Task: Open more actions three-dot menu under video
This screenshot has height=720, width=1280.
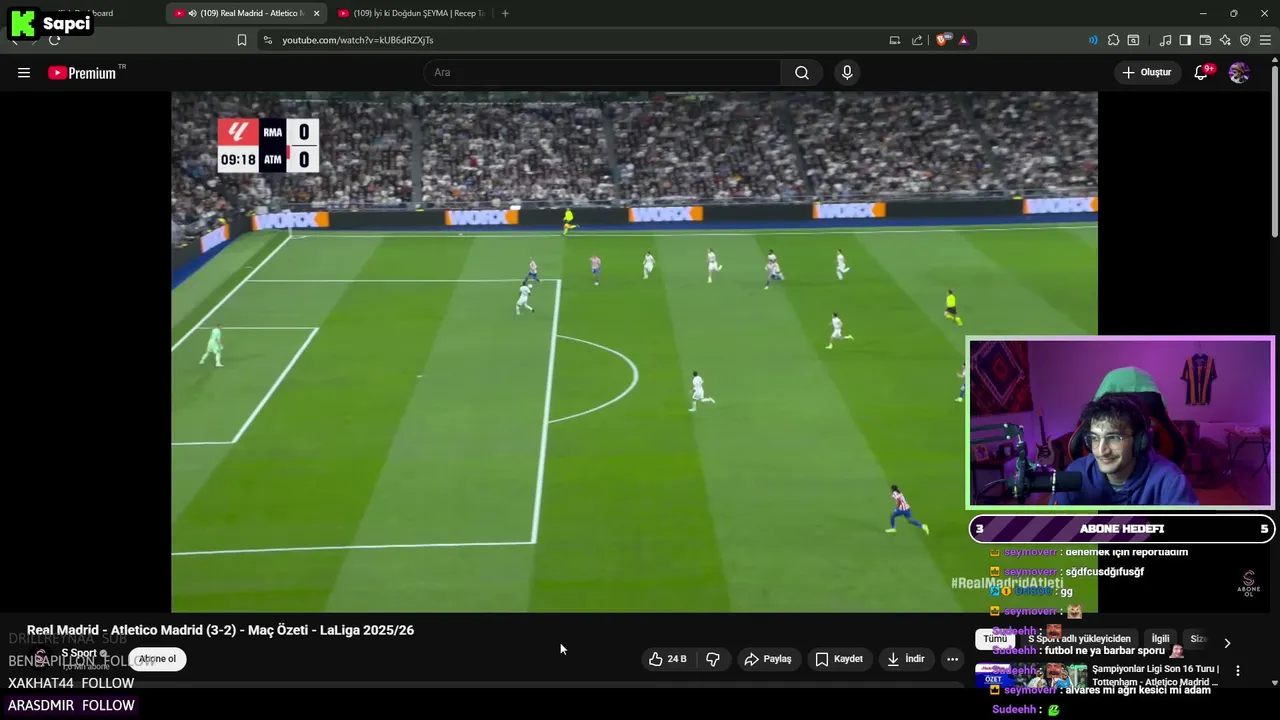Action: pyautogui.click(x=952, y=659)
